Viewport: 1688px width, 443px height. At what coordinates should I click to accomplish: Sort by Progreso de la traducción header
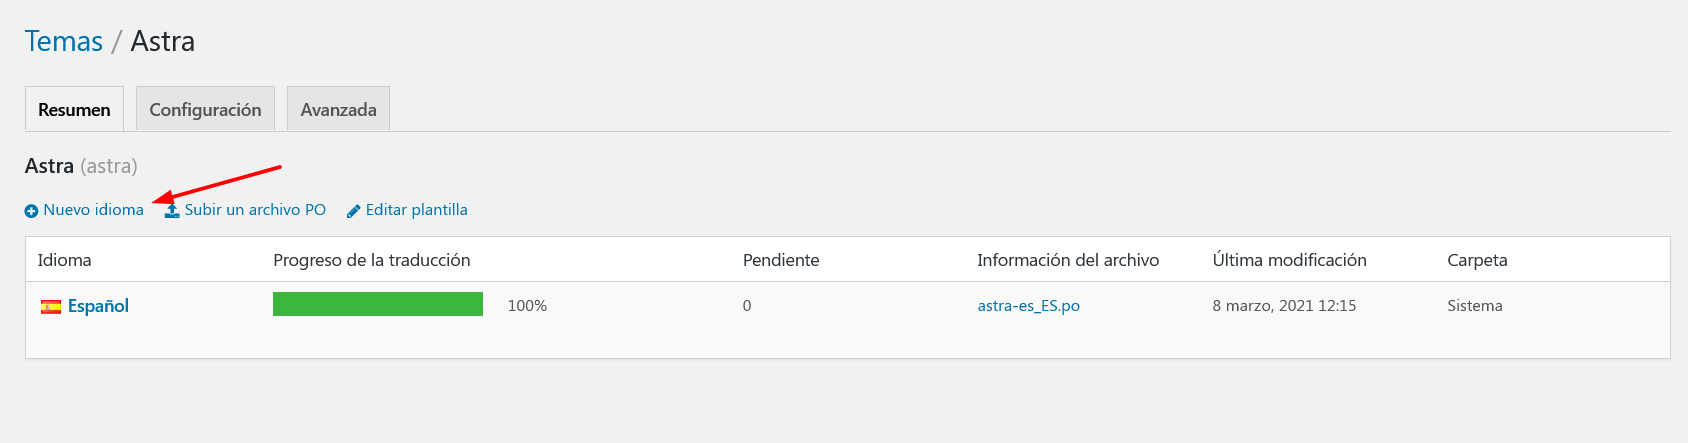[371, 260]
